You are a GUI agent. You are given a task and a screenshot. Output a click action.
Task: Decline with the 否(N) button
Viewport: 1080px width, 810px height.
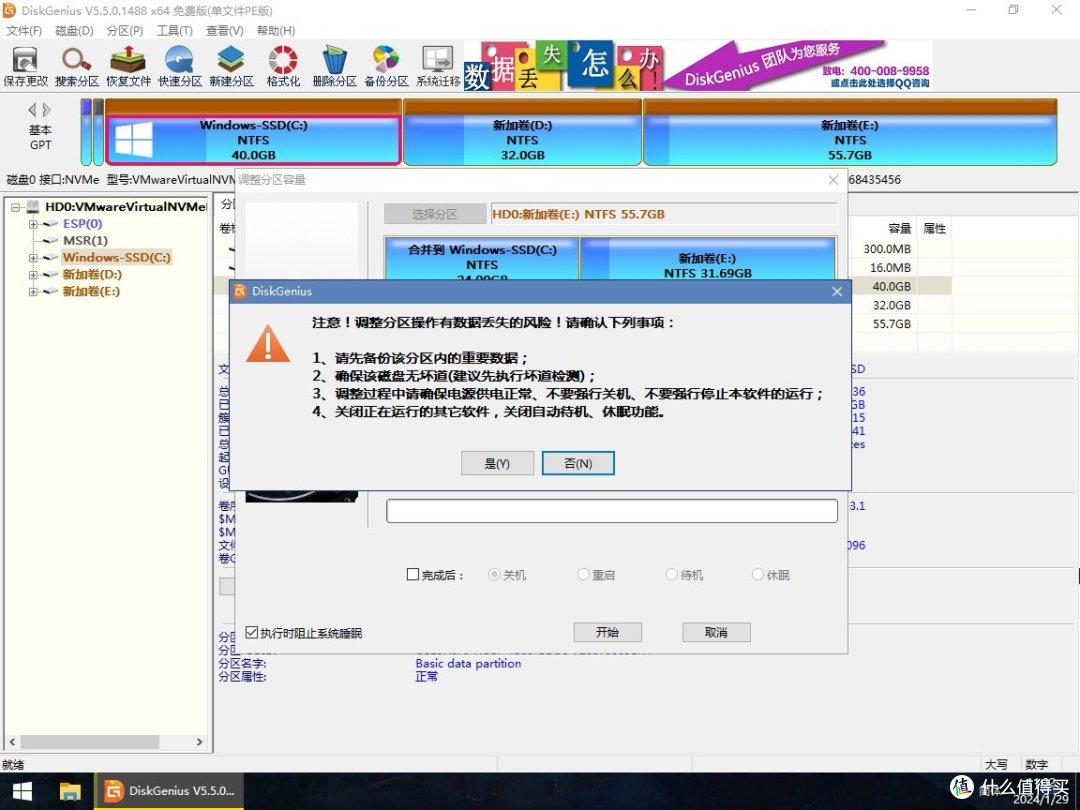tap(578, 464)
